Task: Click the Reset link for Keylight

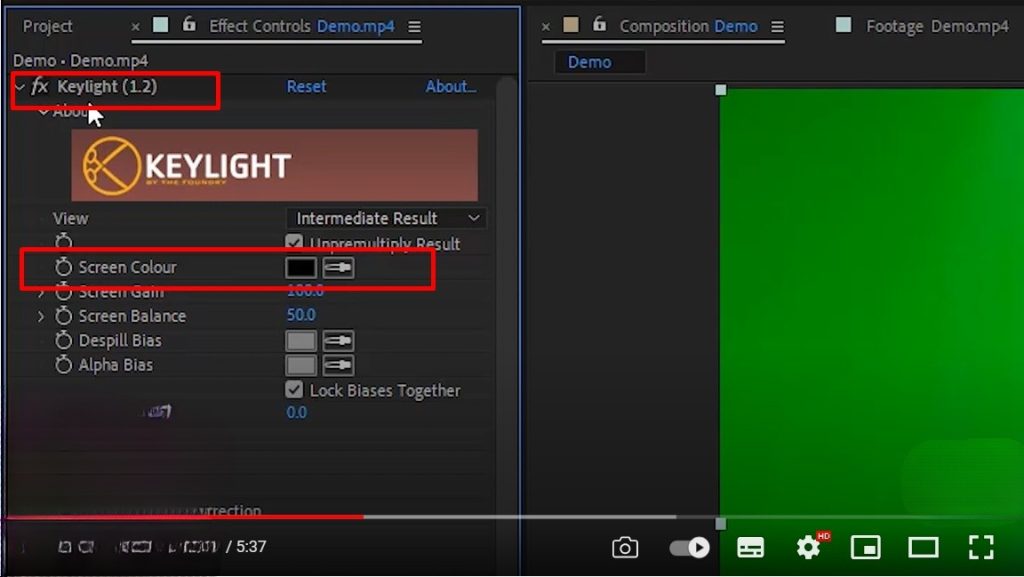Action: click(x=306, y=87)
